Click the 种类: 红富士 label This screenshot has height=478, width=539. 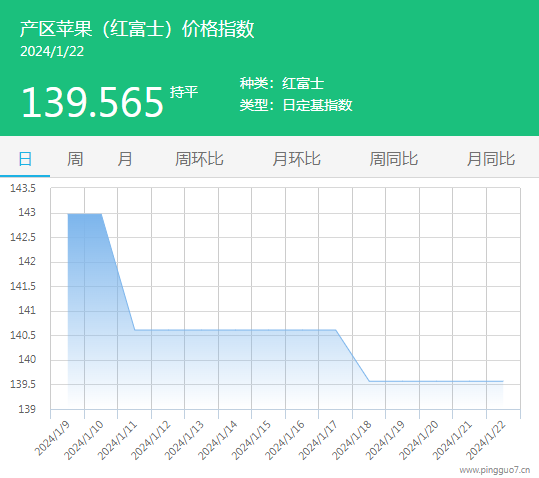coord(282,84)
